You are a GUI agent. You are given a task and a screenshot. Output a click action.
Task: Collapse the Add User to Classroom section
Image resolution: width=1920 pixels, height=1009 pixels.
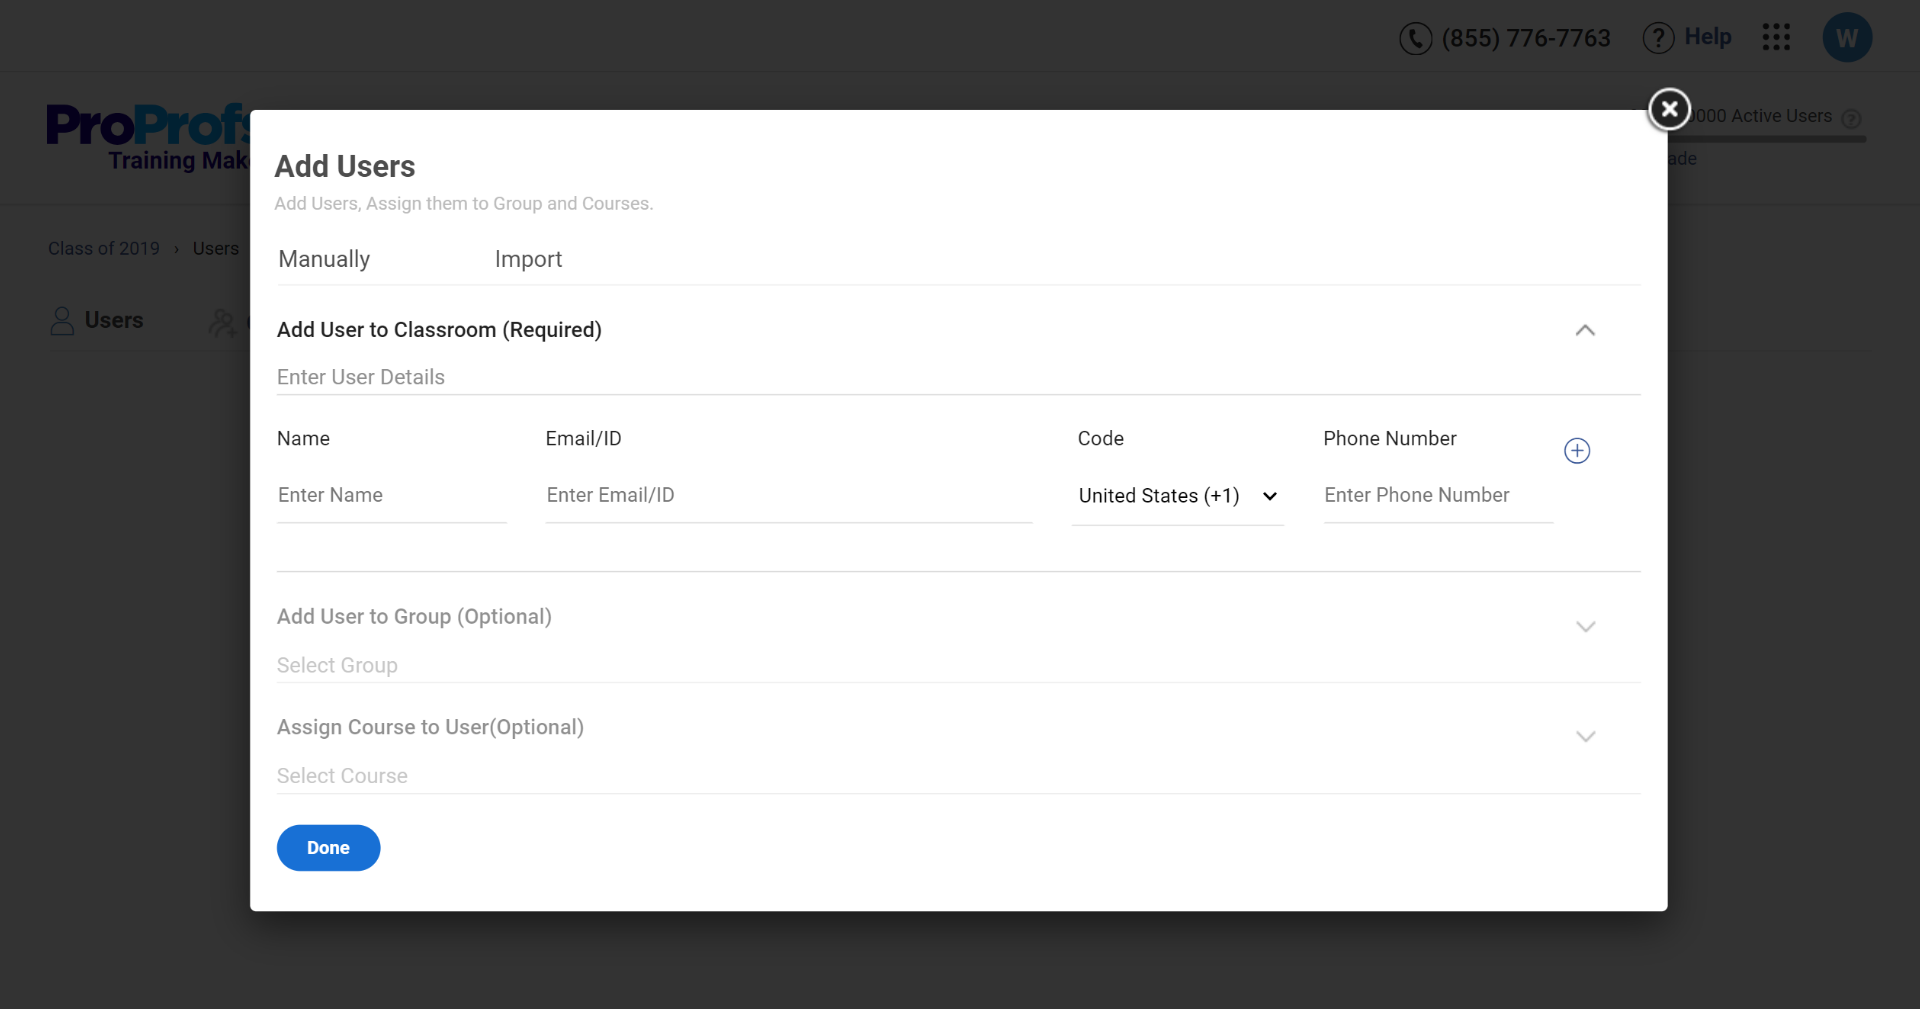(x=1585, y=330)
